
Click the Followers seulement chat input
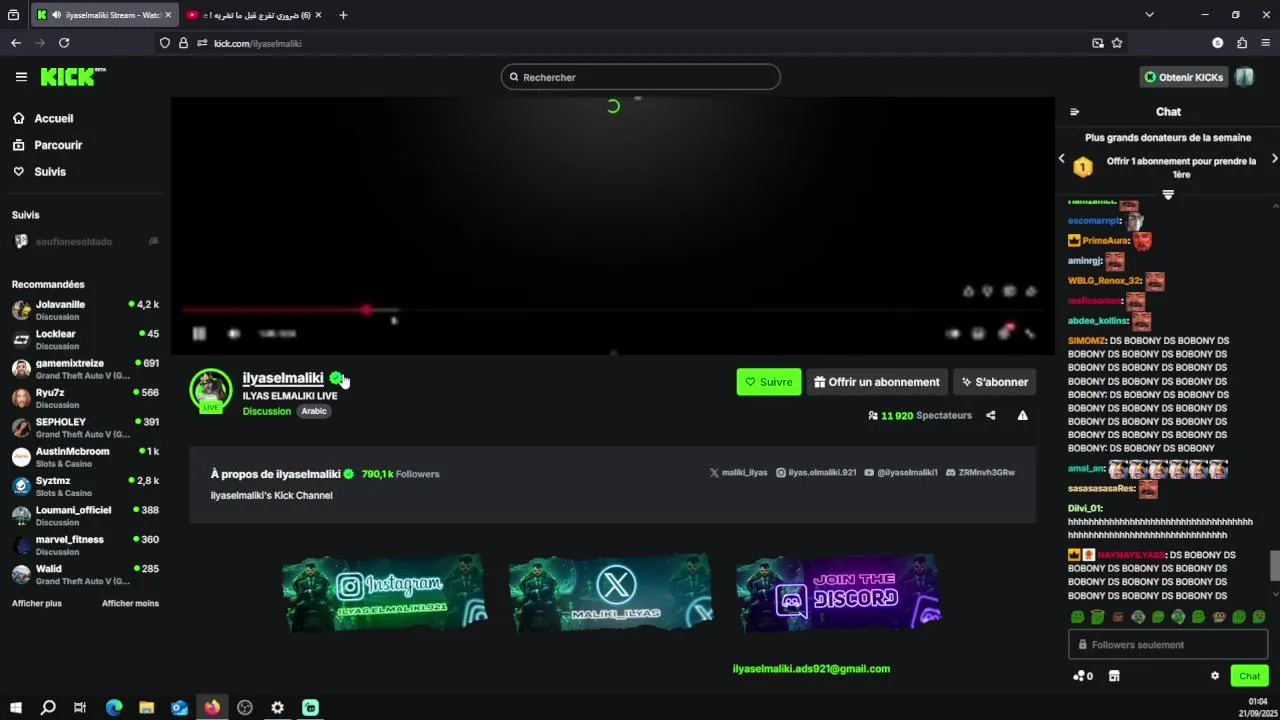pos(1167,645)
